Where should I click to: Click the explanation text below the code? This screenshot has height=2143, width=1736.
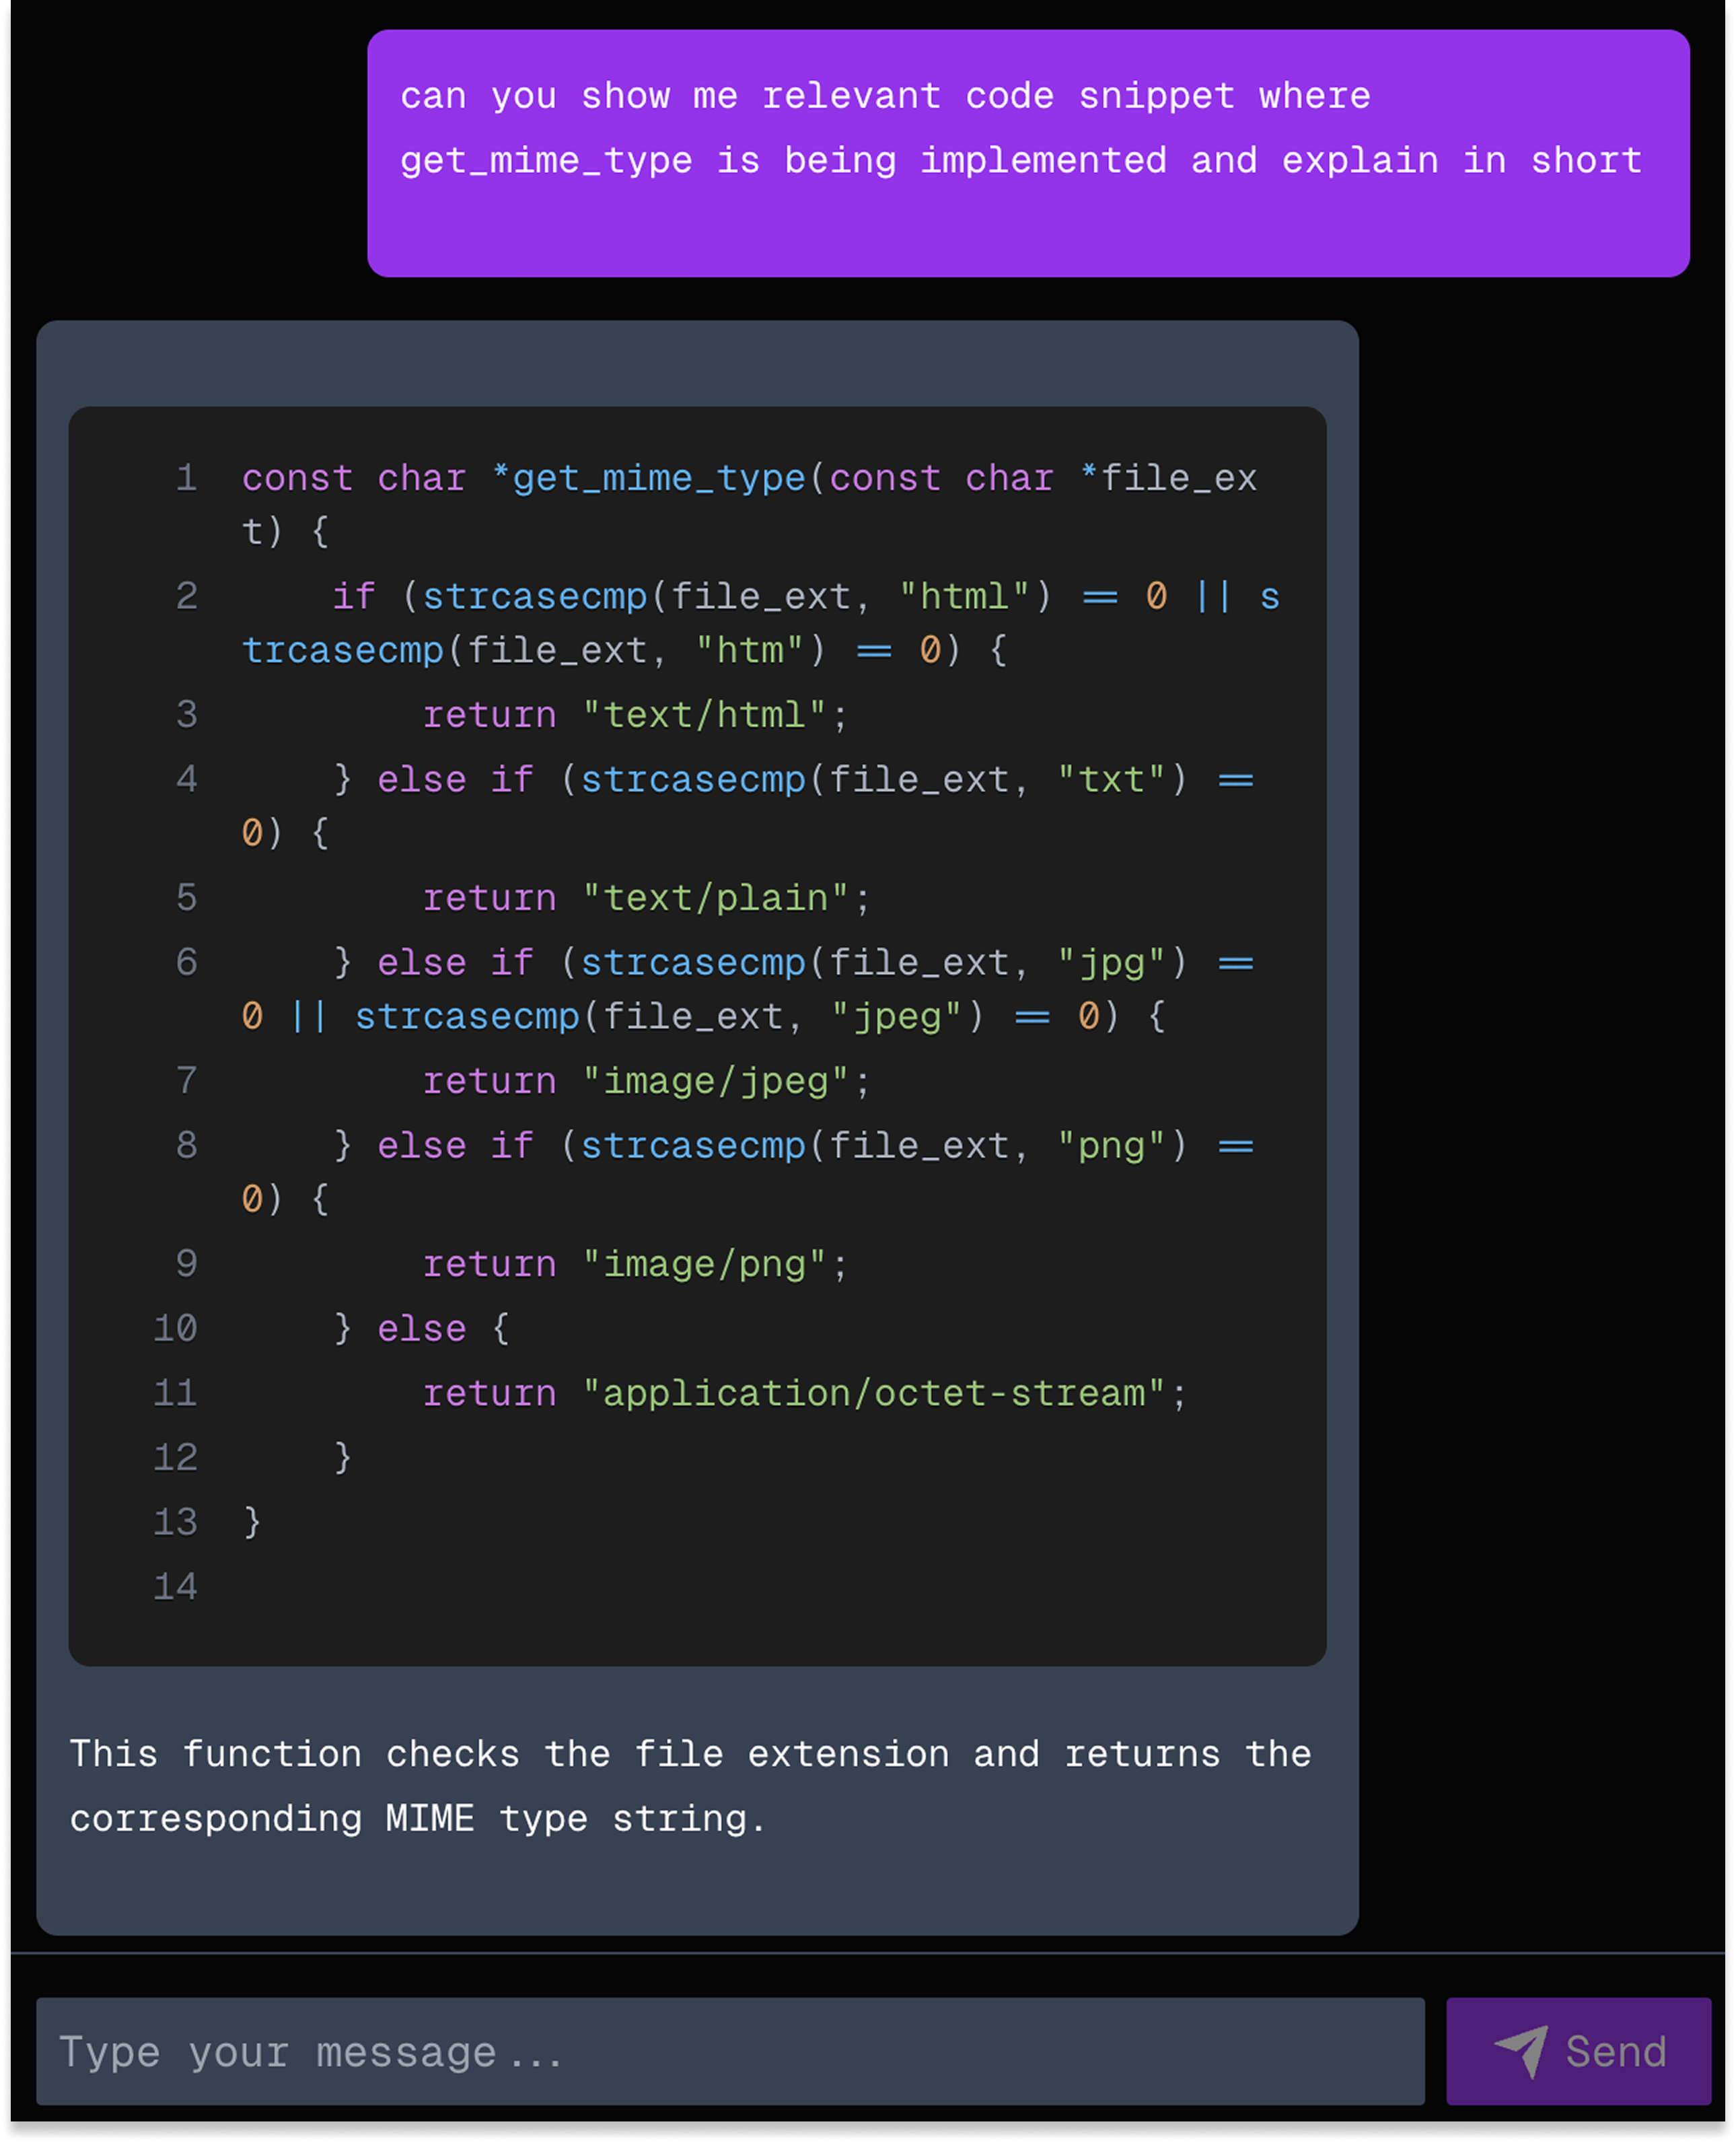(x=691, y=1786)
